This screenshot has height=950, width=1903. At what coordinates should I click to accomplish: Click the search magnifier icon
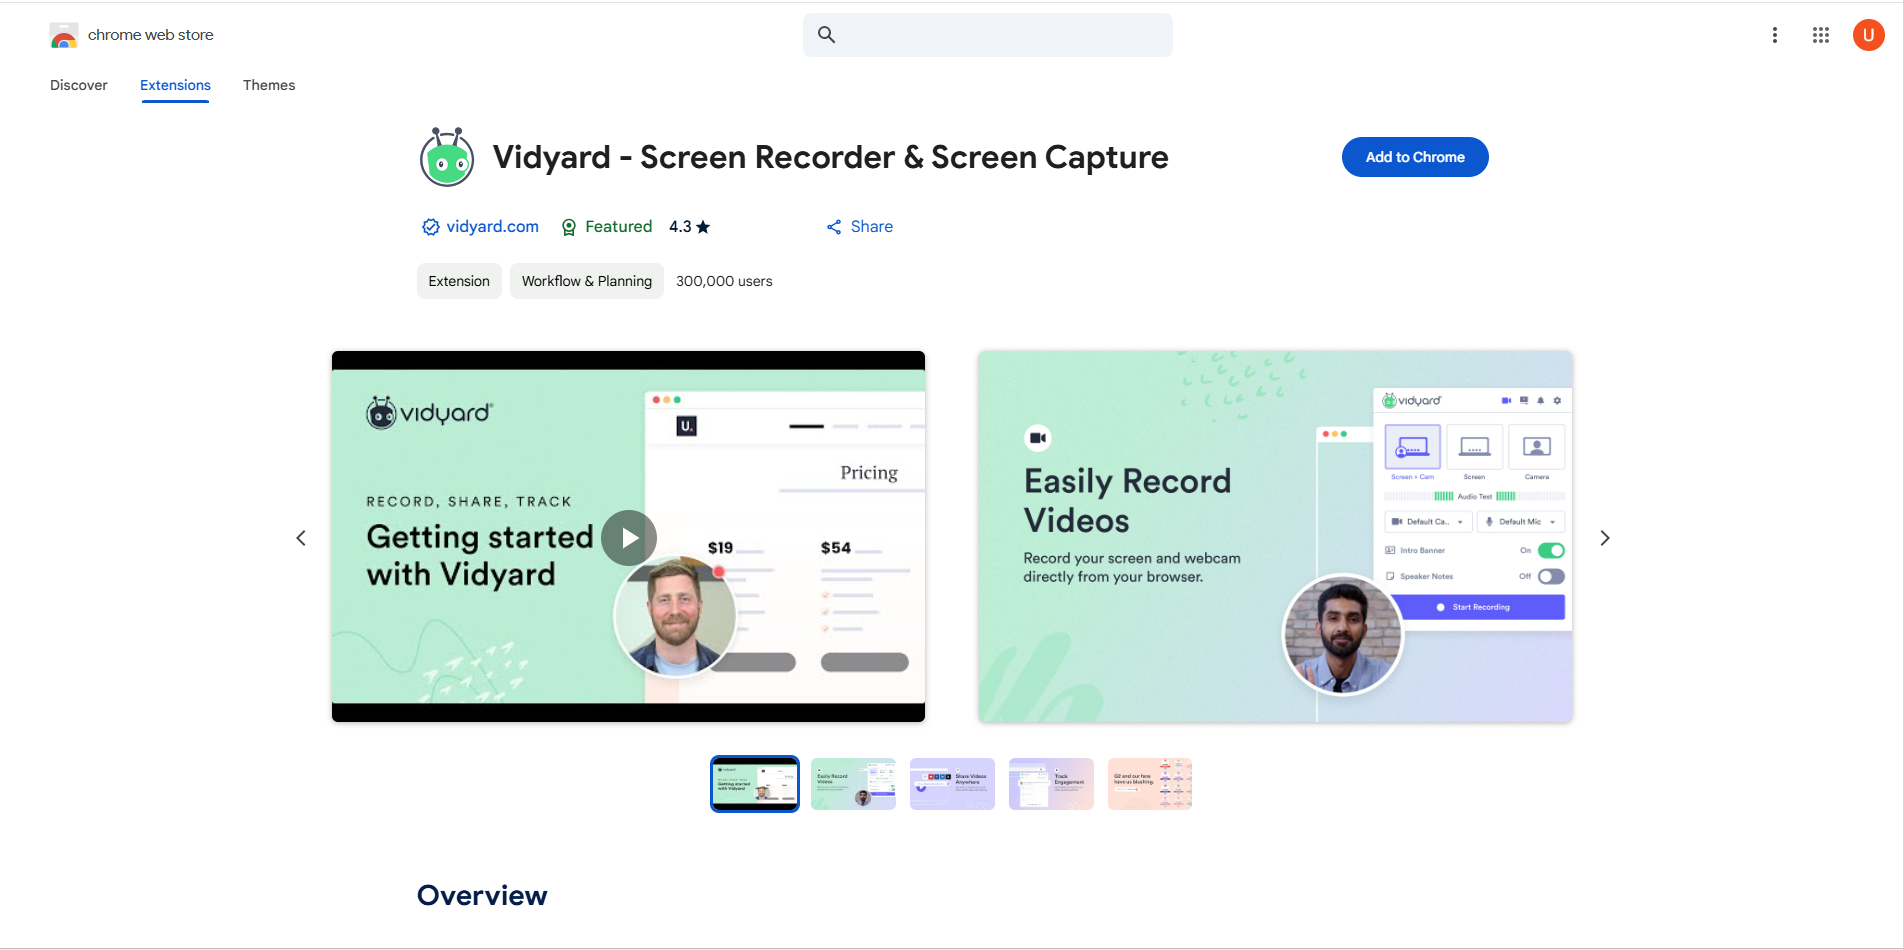point(826,35)
